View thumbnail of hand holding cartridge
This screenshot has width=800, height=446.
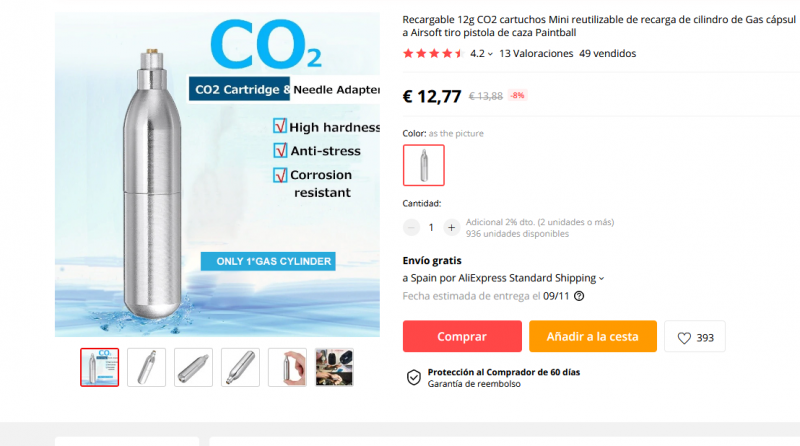(288, 367)
